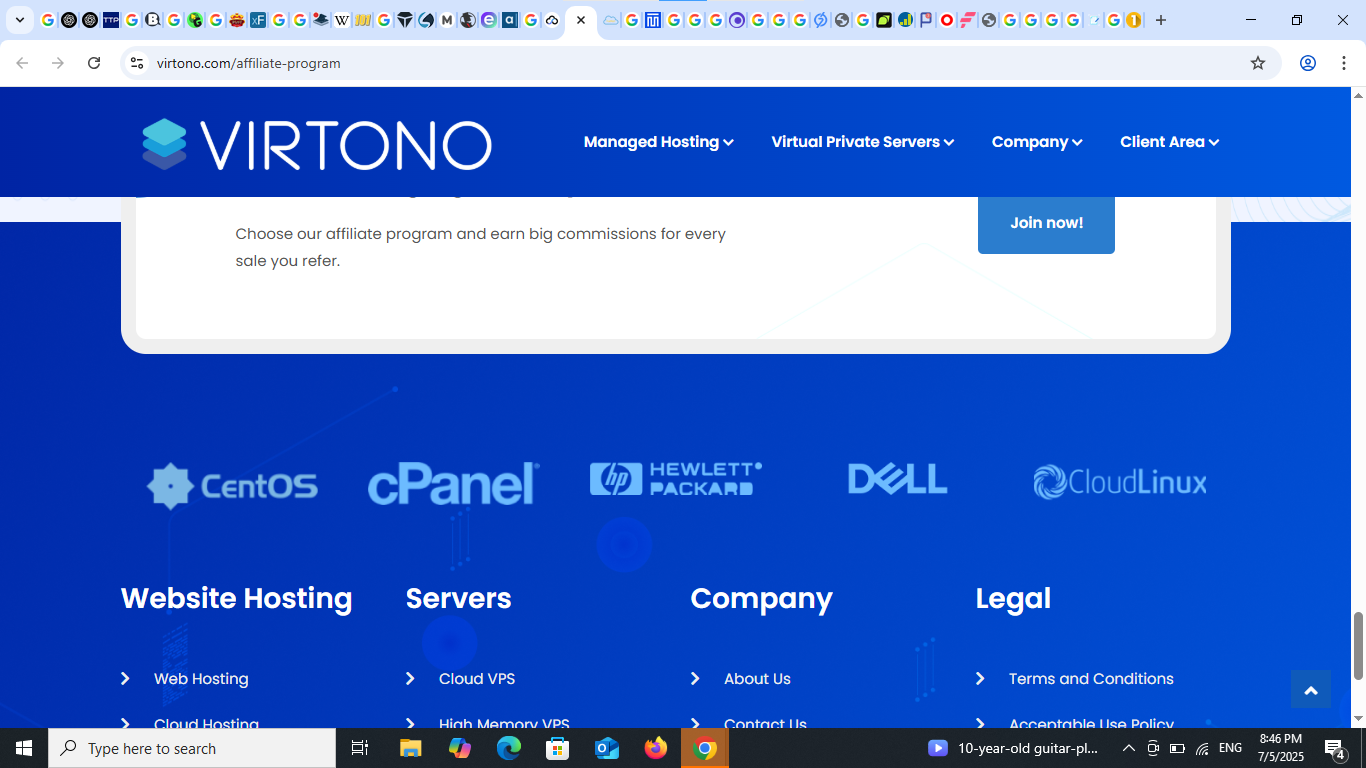Click the browser reload button
Screen dimensions: 1366x768
click(94, 63)
